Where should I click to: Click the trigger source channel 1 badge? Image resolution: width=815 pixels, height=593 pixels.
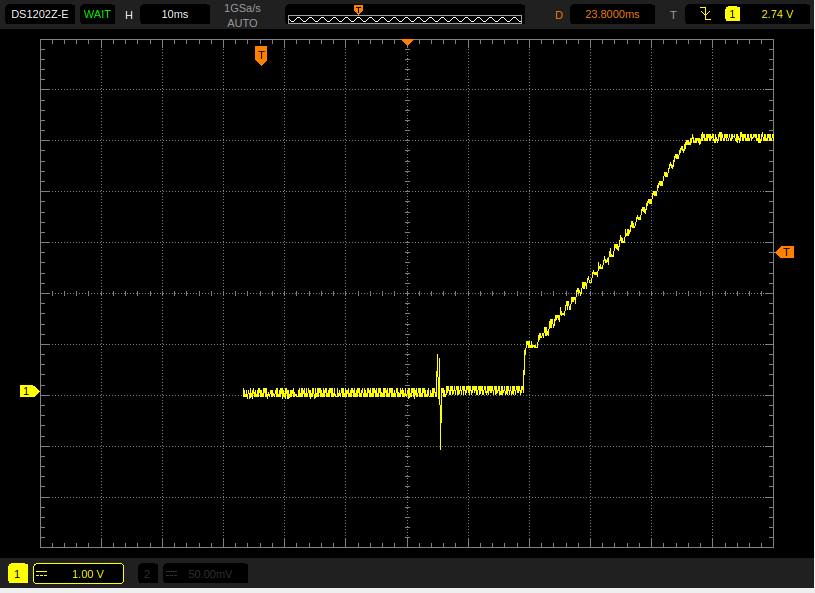(x=732, y=14)
